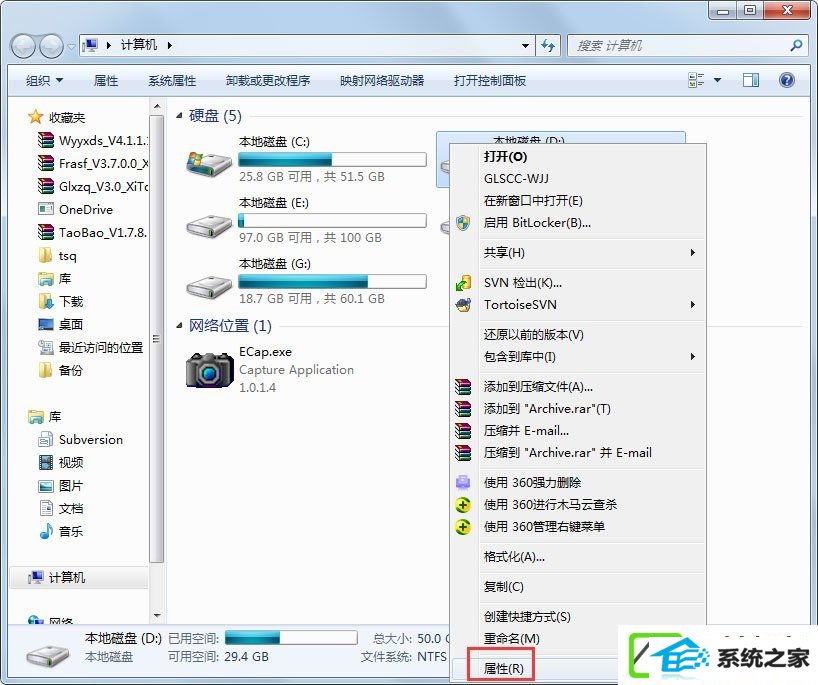This screenshot has width=818, height=685.
Task: Open TaoBao_V1.7.8 archive in favorites
Action: click(x=93, y=232)
